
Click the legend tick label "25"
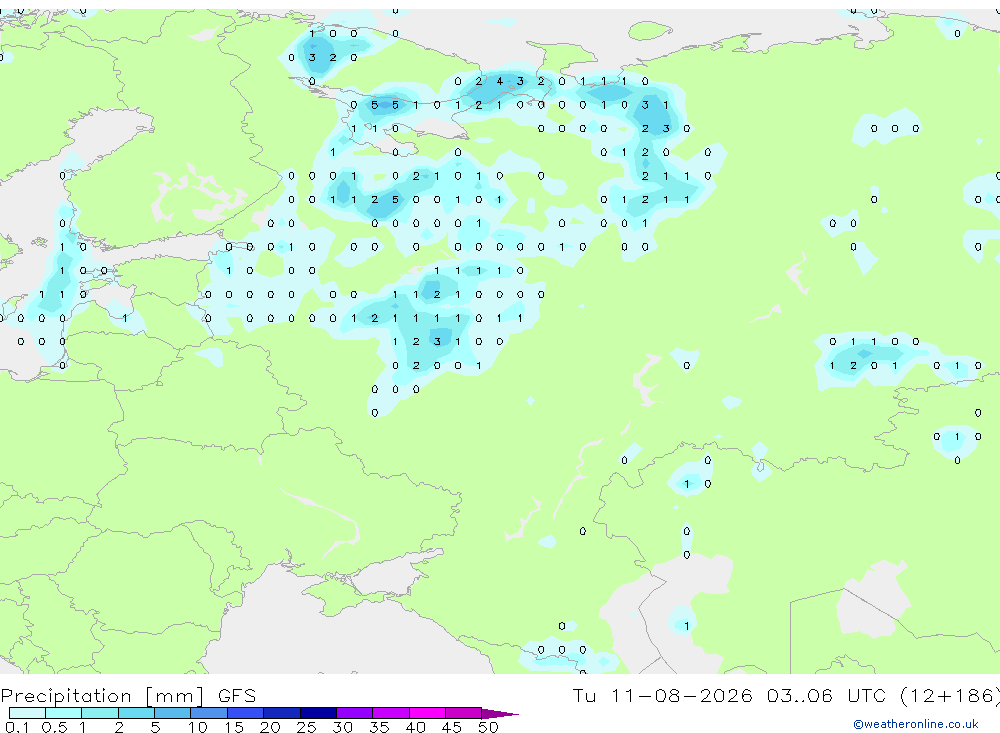click(306, 727)
